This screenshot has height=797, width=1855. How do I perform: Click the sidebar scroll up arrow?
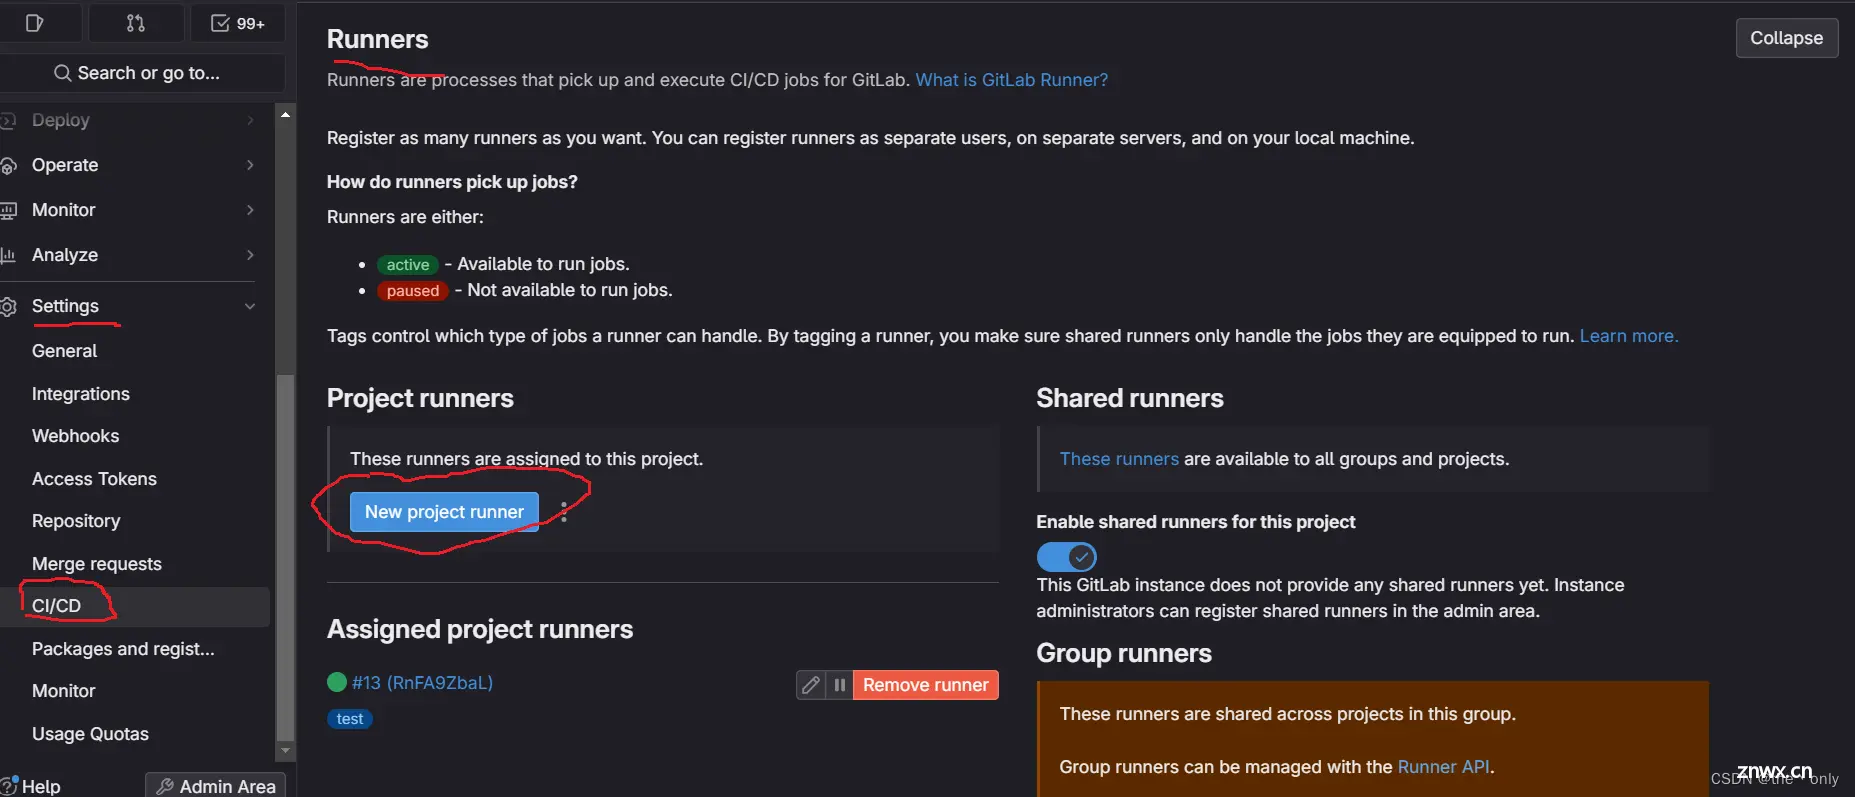point(285,114)
